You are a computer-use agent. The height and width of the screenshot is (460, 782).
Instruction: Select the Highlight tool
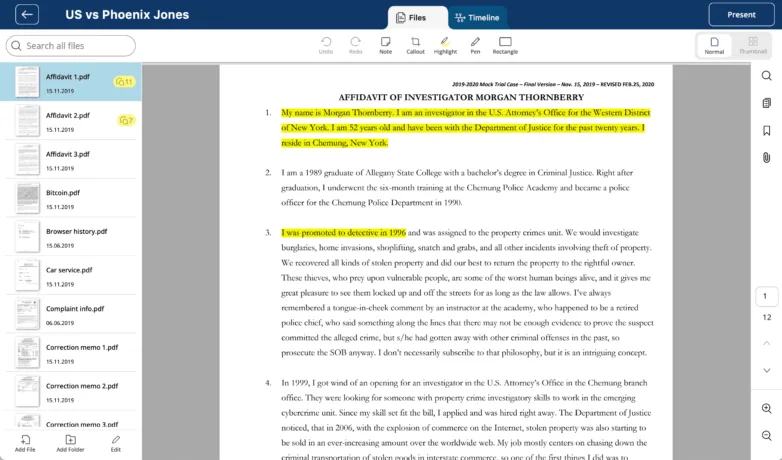[x=445, y=44]
